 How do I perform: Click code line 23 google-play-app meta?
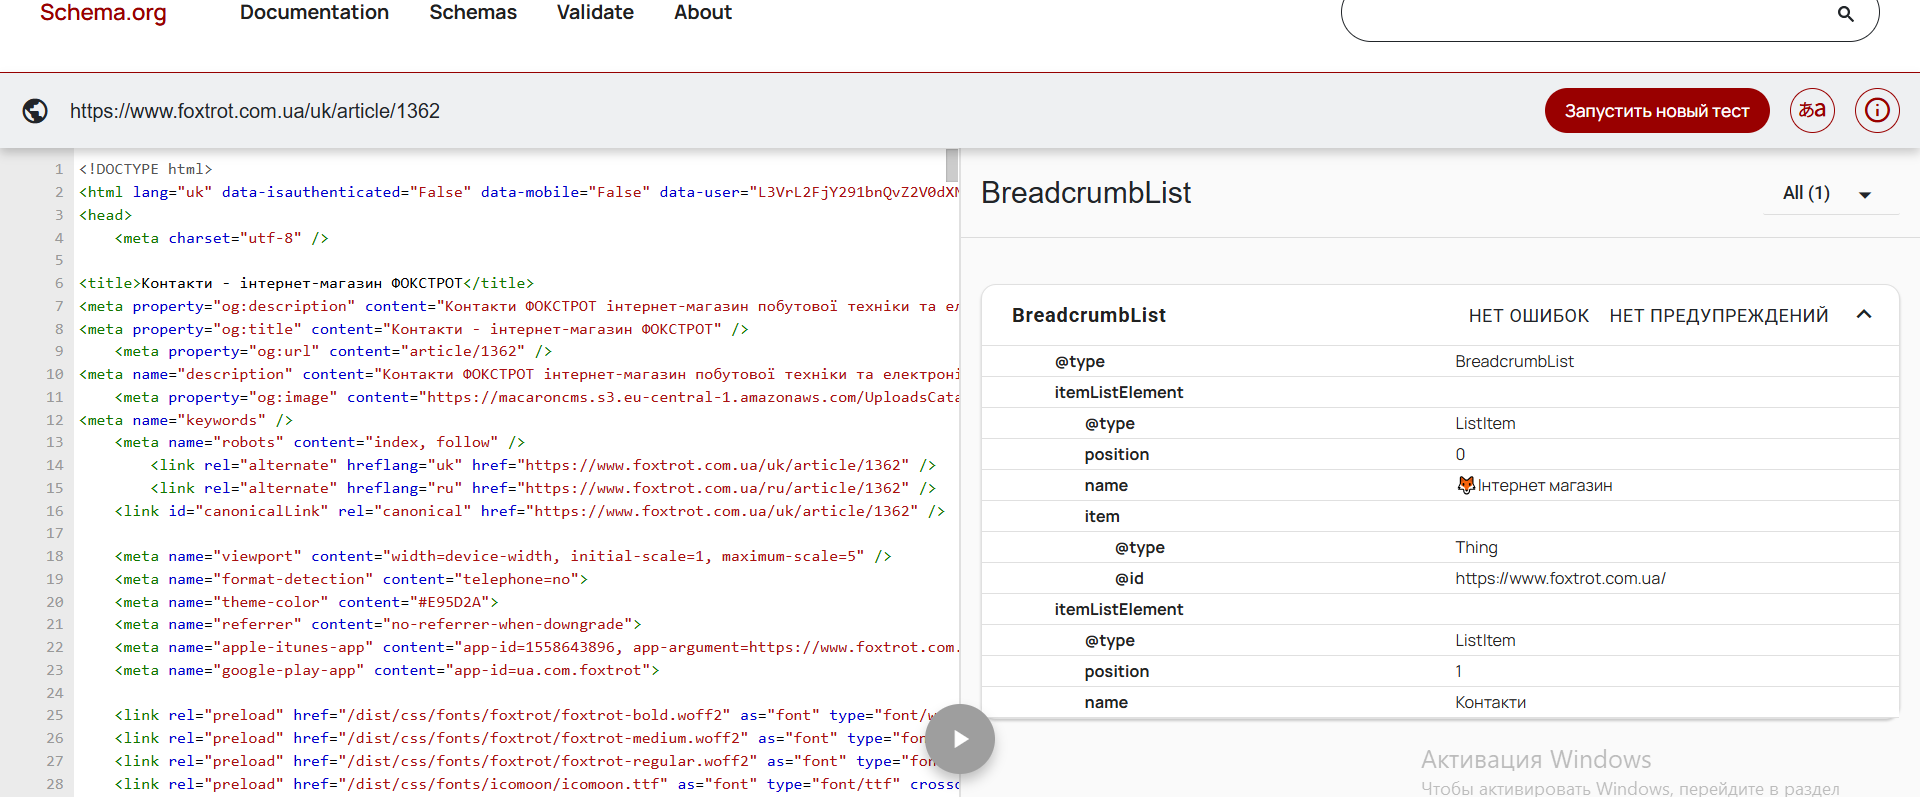(x=387, y=671)
